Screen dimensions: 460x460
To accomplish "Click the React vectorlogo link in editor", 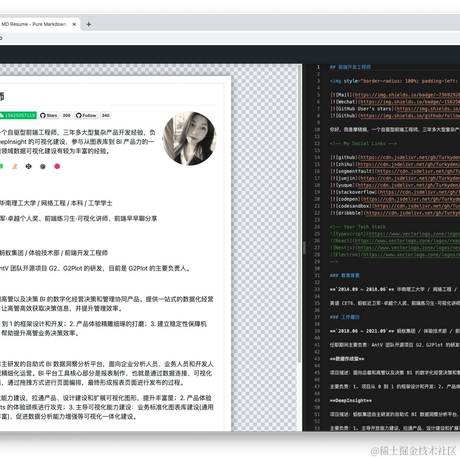I will tap(407, 241).
